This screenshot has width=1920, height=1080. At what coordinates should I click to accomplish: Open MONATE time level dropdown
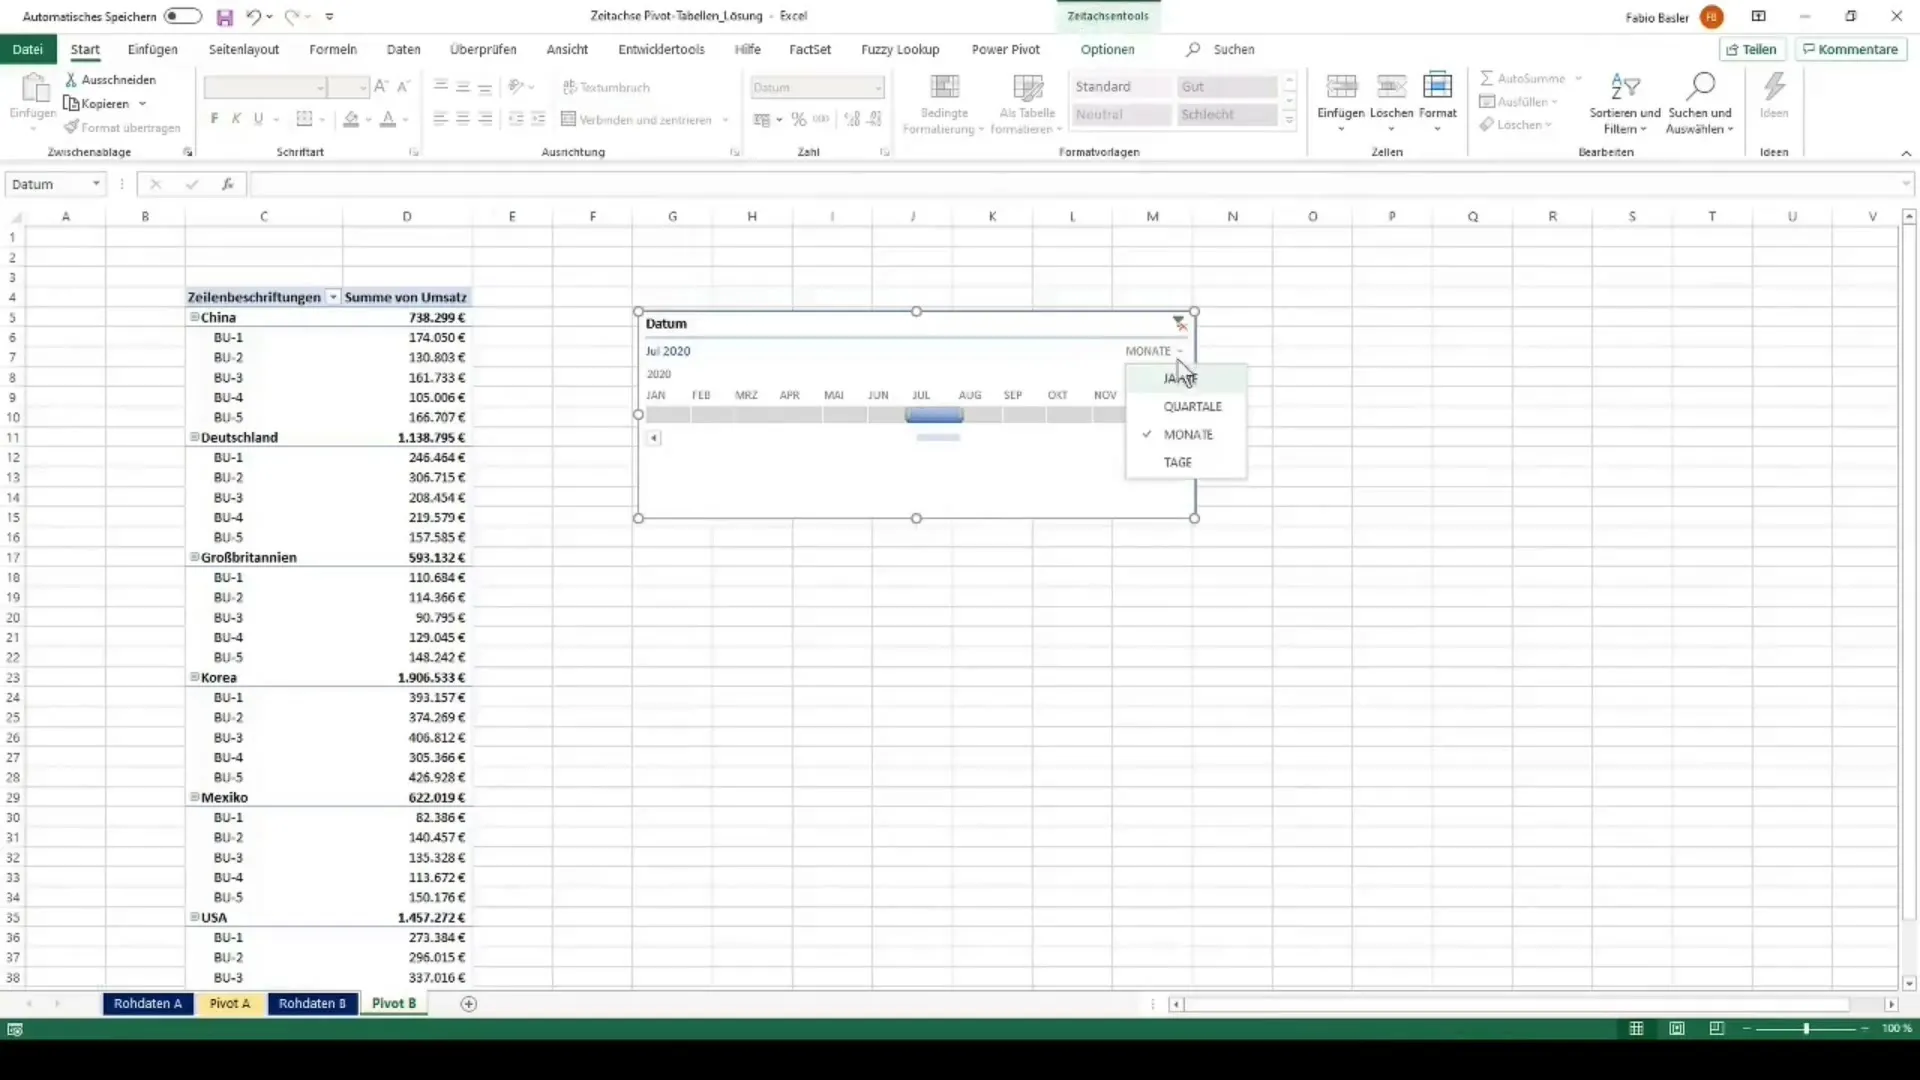coord(1154,351)
